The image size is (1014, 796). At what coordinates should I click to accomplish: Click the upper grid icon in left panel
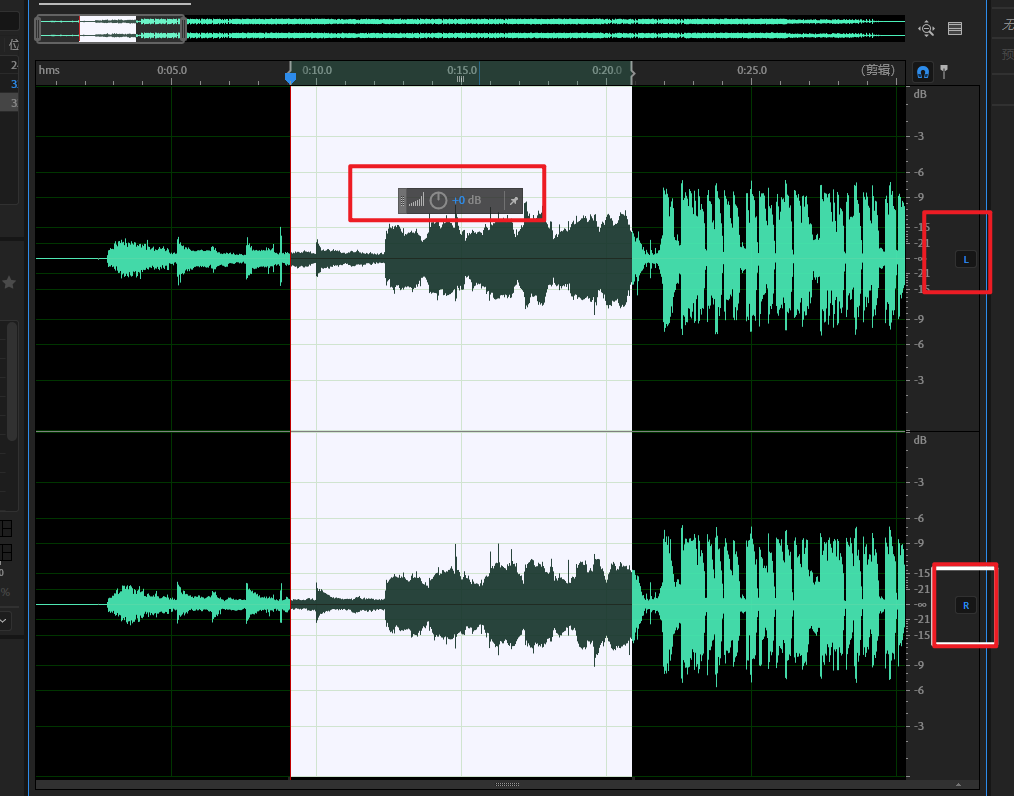pos(6,529)
